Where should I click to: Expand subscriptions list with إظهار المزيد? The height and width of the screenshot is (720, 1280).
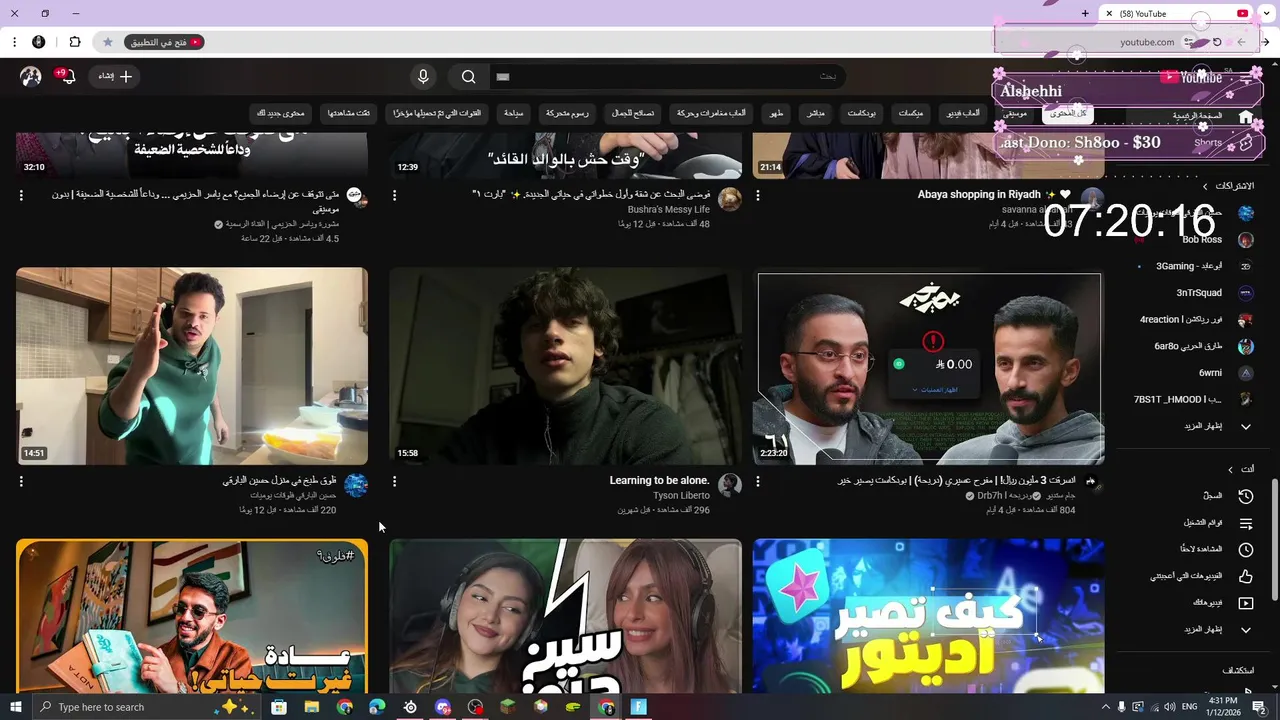point(1218,427)
